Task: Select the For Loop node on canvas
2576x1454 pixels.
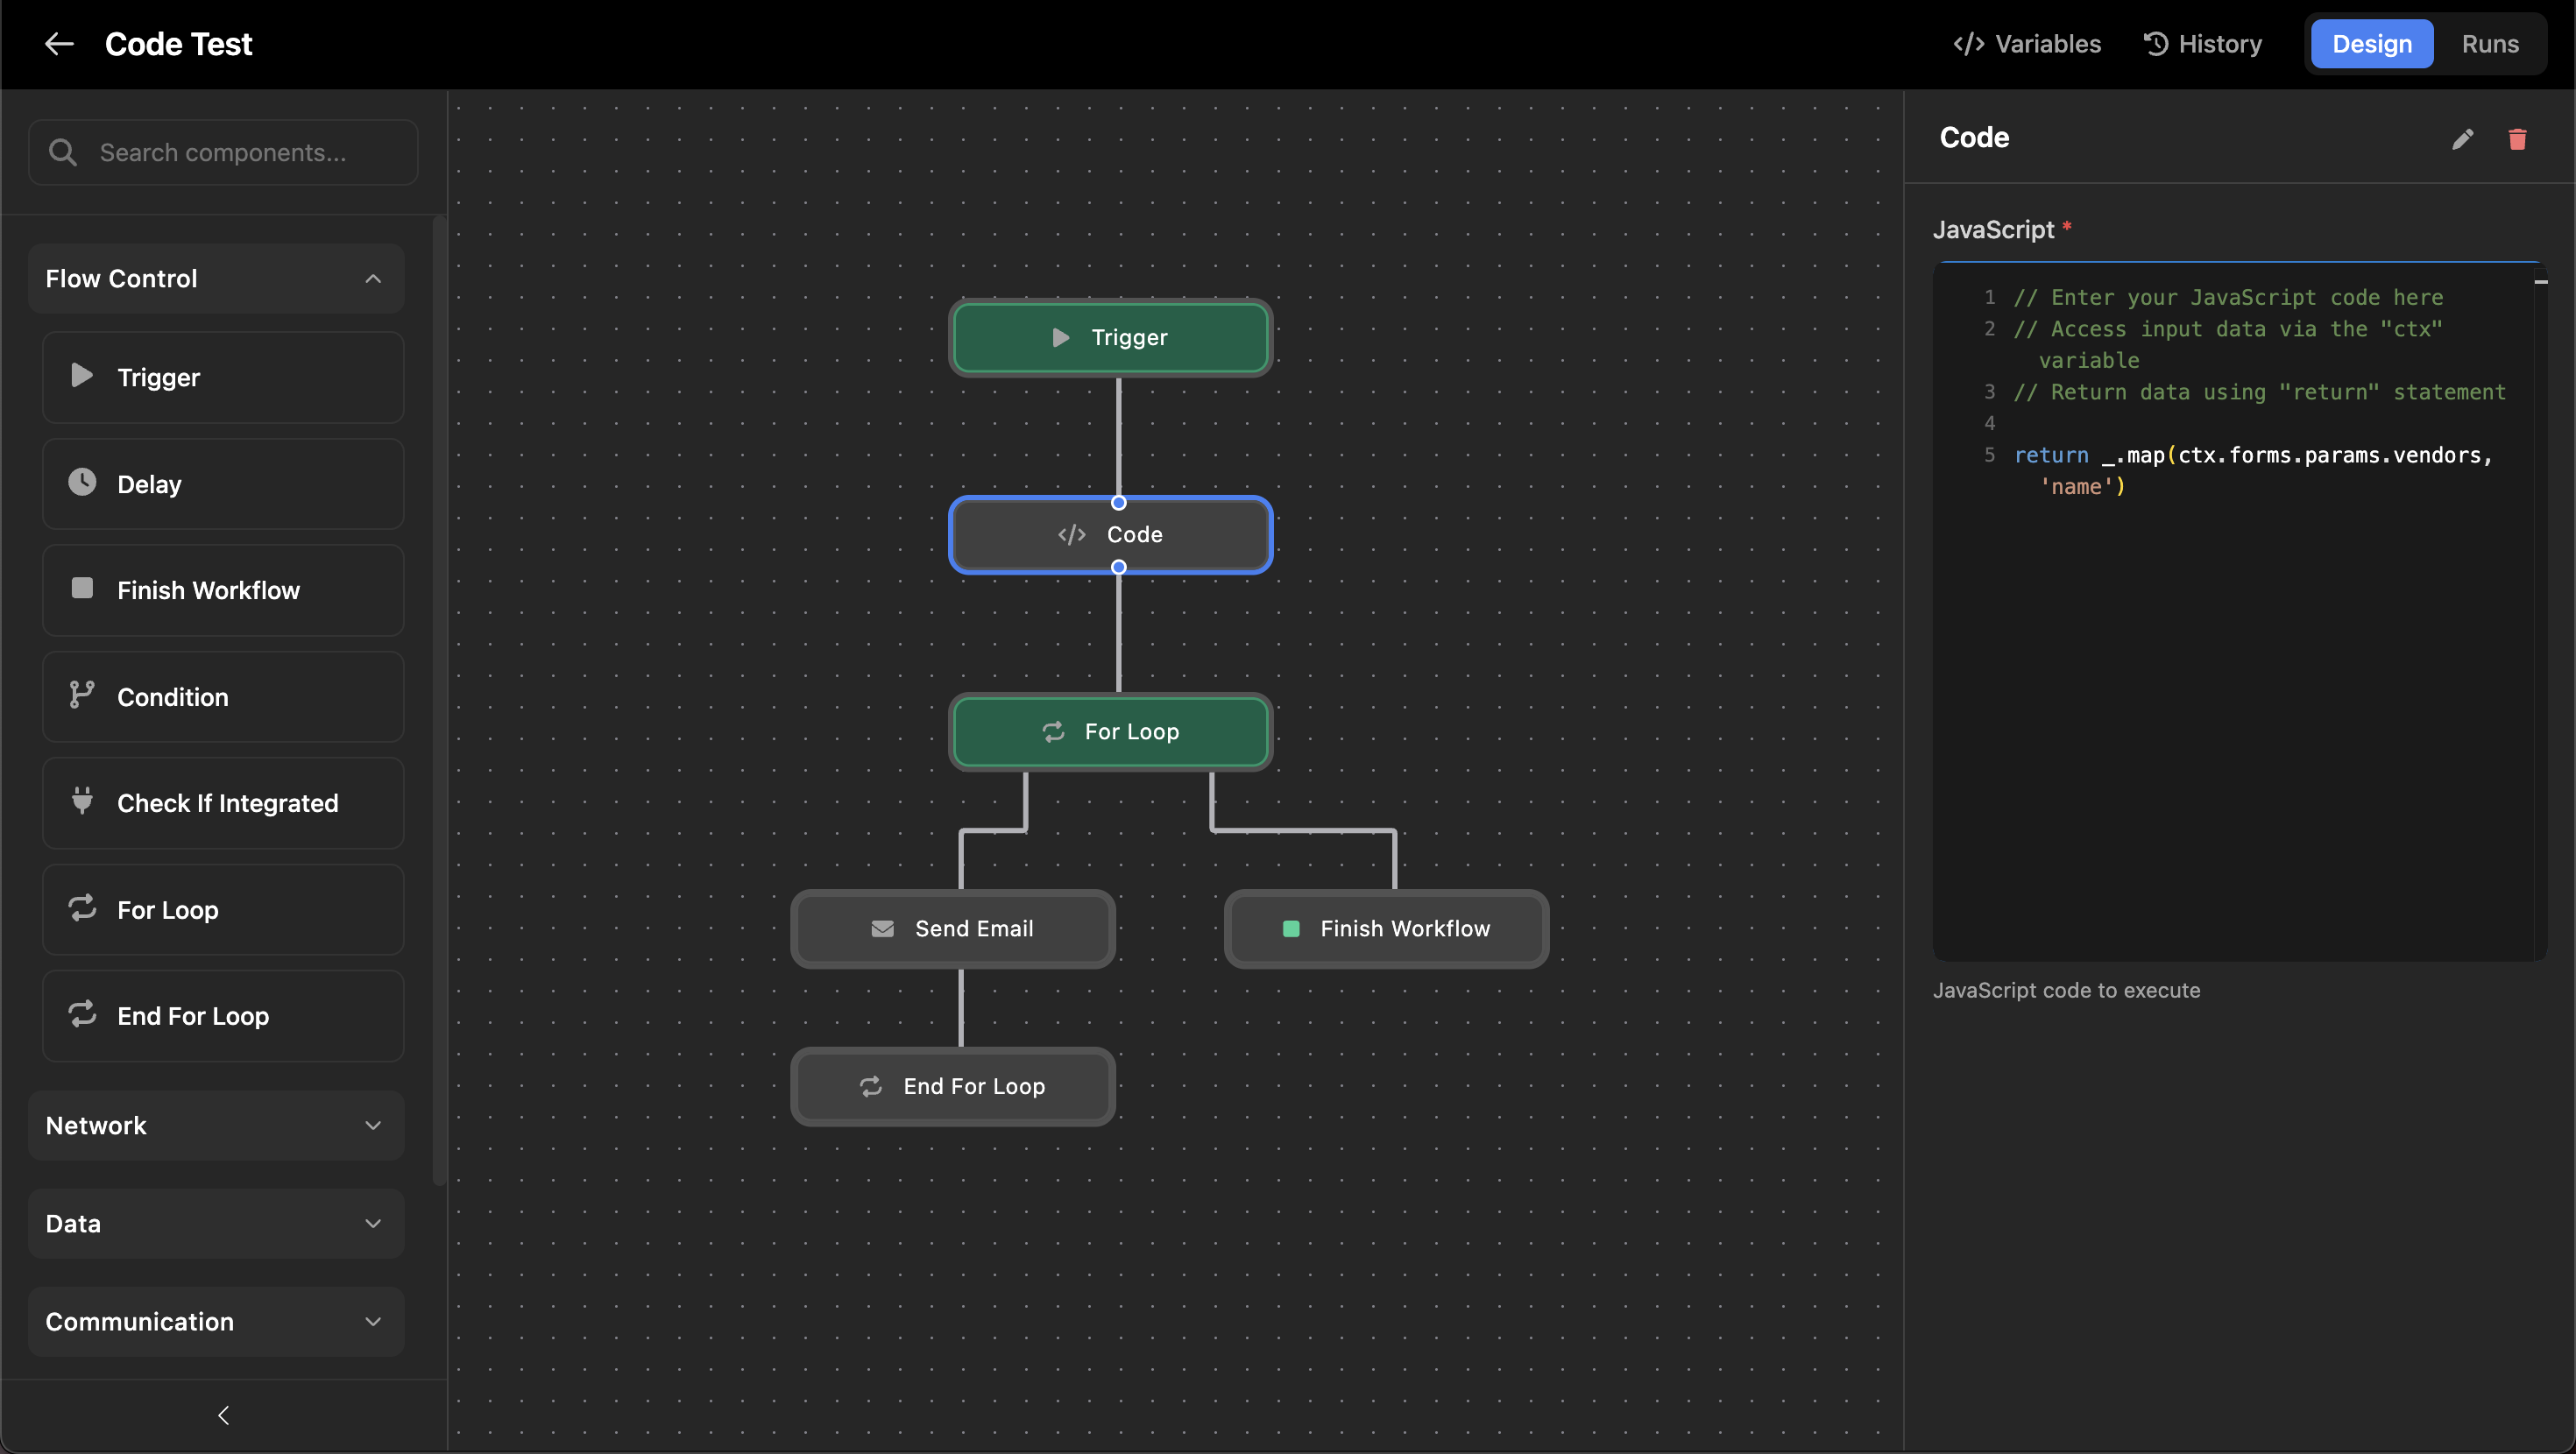Action: [1110, 731]
